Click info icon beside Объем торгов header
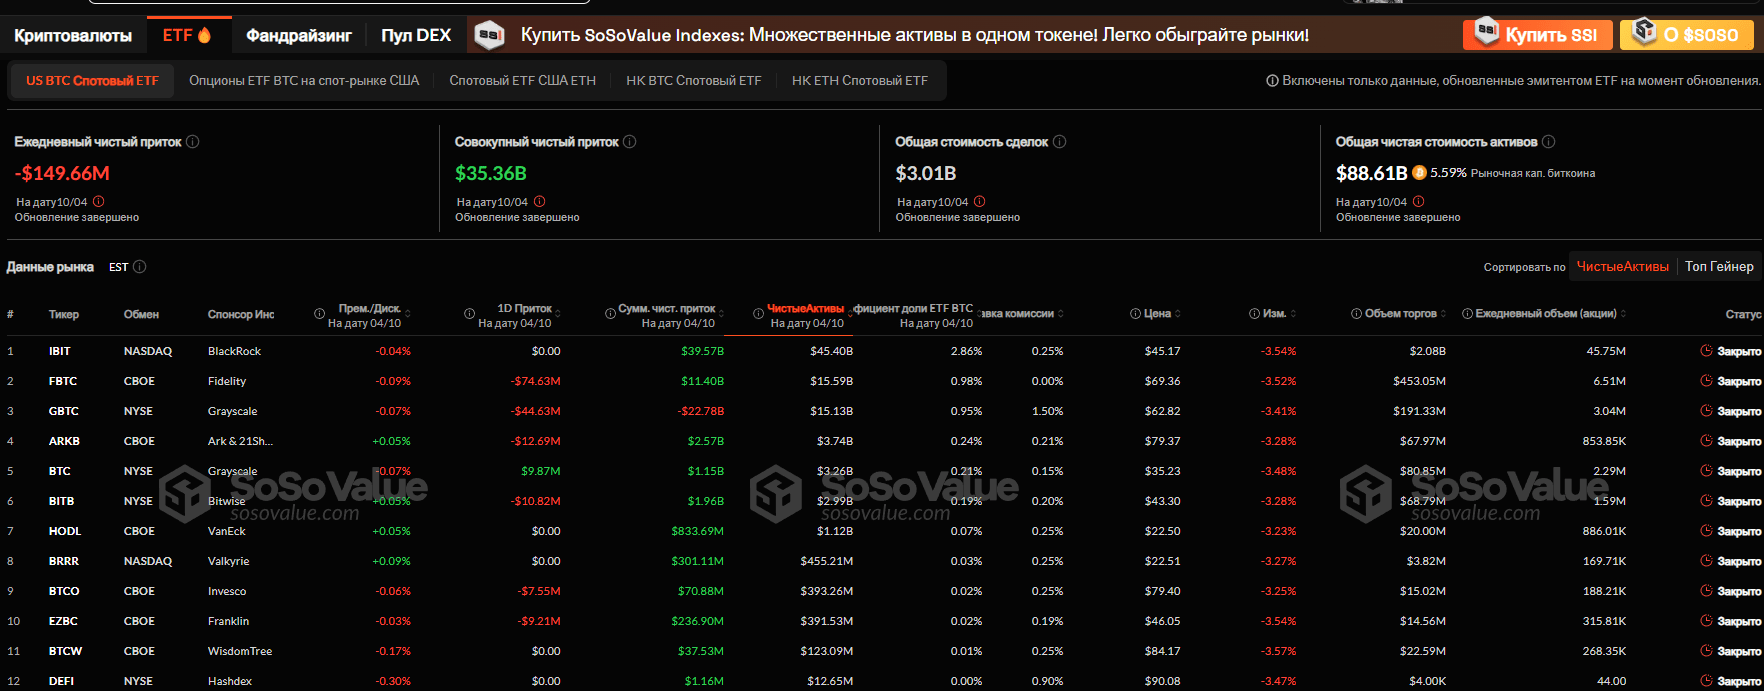 1357,314
